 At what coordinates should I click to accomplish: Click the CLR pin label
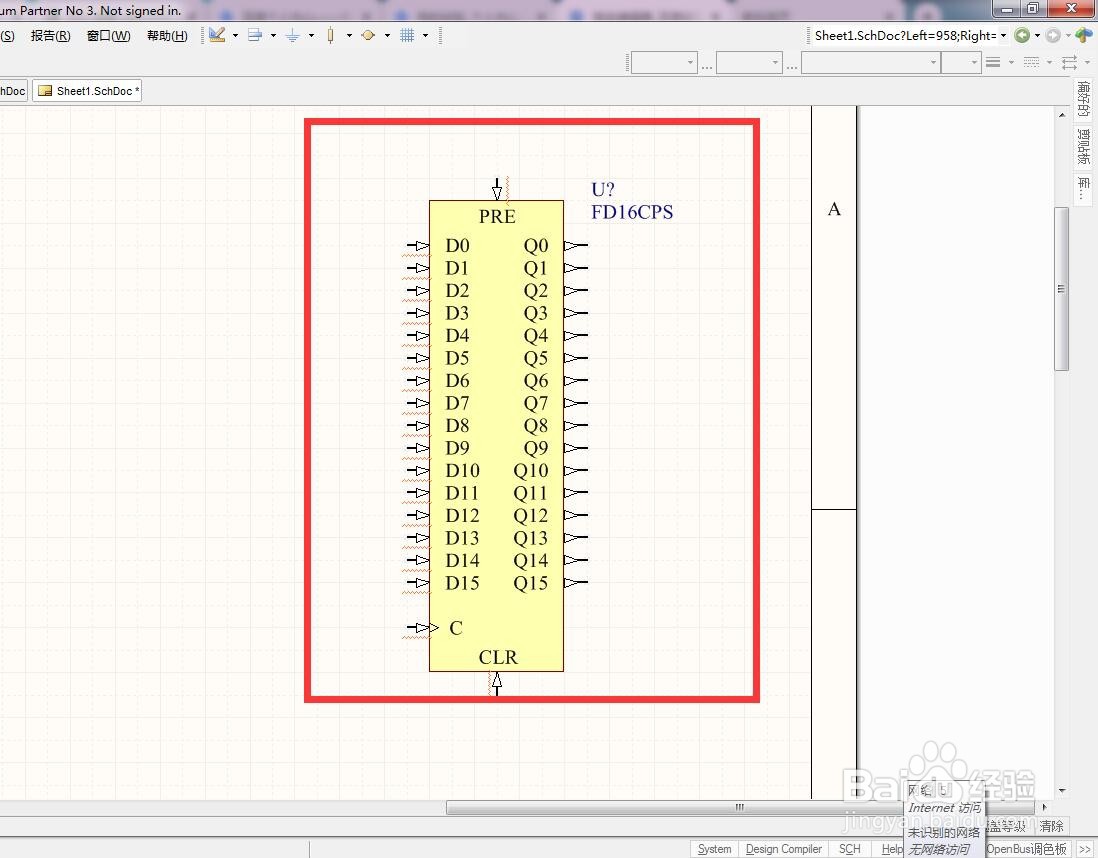(498, 657)
